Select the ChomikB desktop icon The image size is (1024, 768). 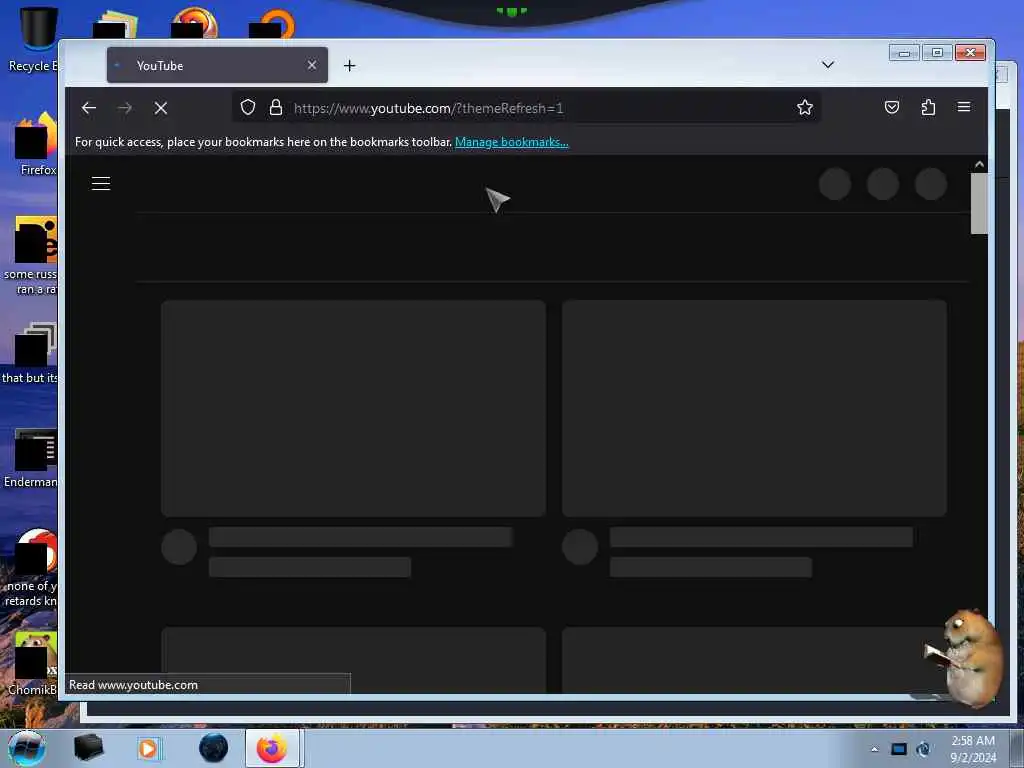[33, 664]
